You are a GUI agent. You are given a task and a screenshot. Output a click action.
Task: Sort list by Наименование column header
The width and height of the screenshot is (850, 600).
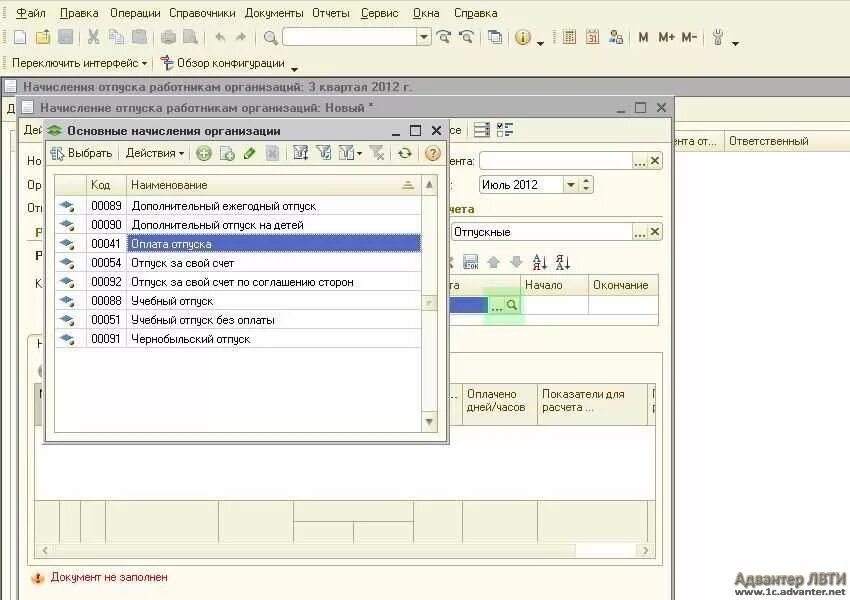(x=273, y=185)
